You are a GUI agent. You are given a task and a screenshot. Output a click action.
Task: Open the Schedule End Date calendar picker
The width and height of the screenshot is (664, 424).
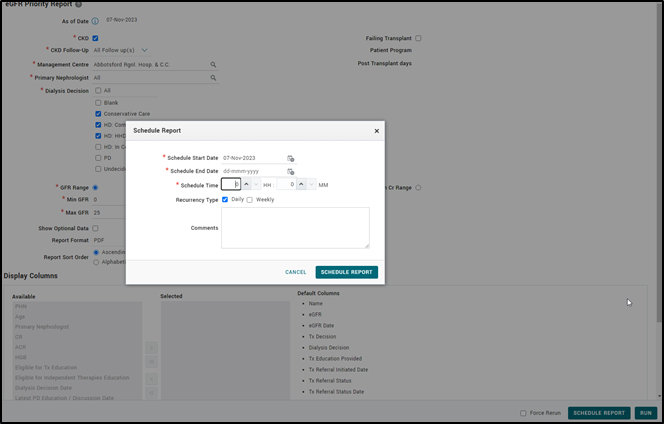click(291, 171)
